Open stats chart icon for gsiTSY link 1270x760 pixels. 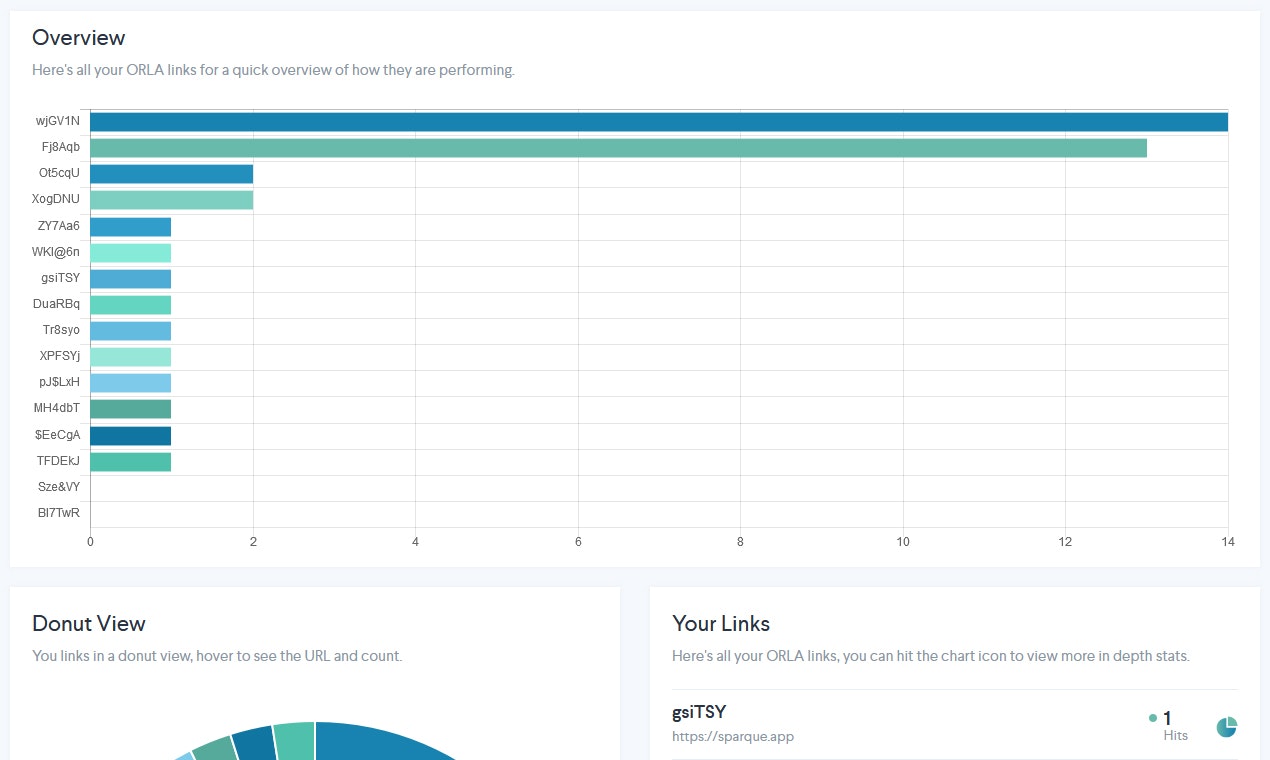coord(1226,727)
